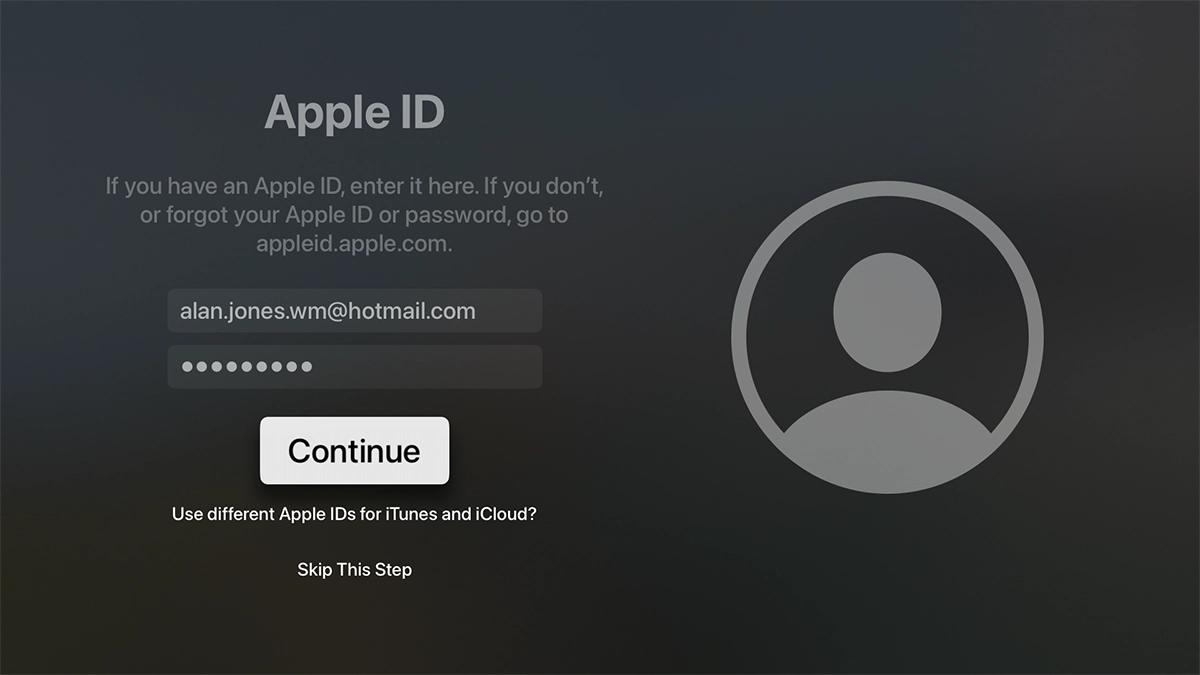The width and height of the screenshot is (1200, 675).
Task: Click the appleid.apple.com address text
Action: pyautogui.click(x=354, y=244)
